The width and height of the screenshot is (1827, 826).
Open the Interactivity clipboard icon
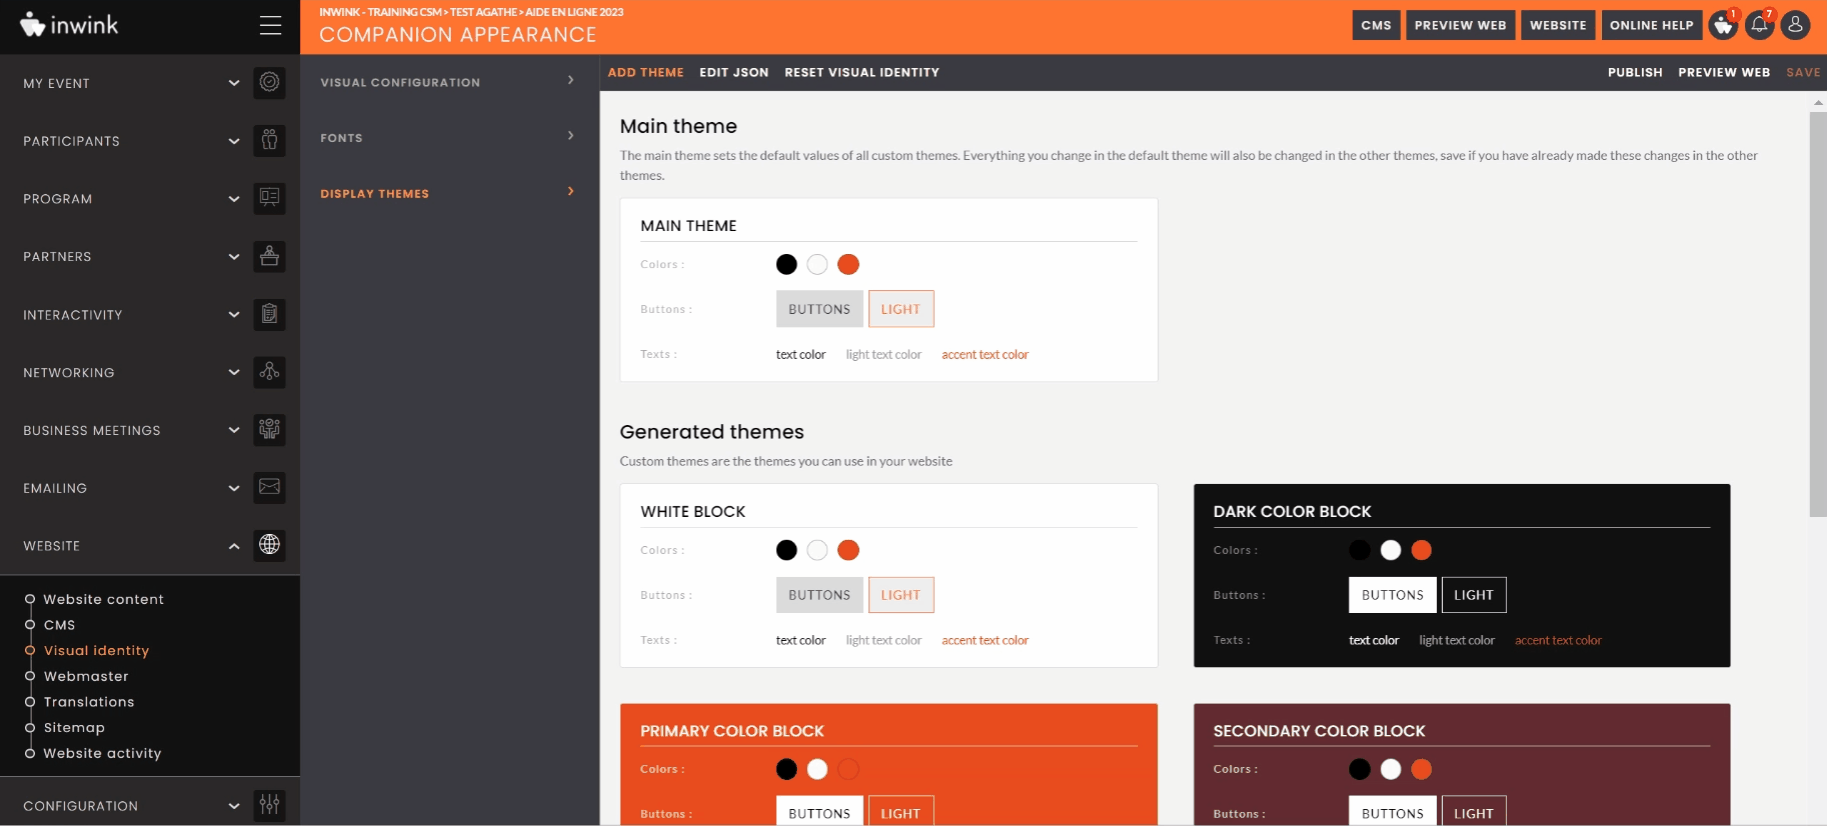270,314
